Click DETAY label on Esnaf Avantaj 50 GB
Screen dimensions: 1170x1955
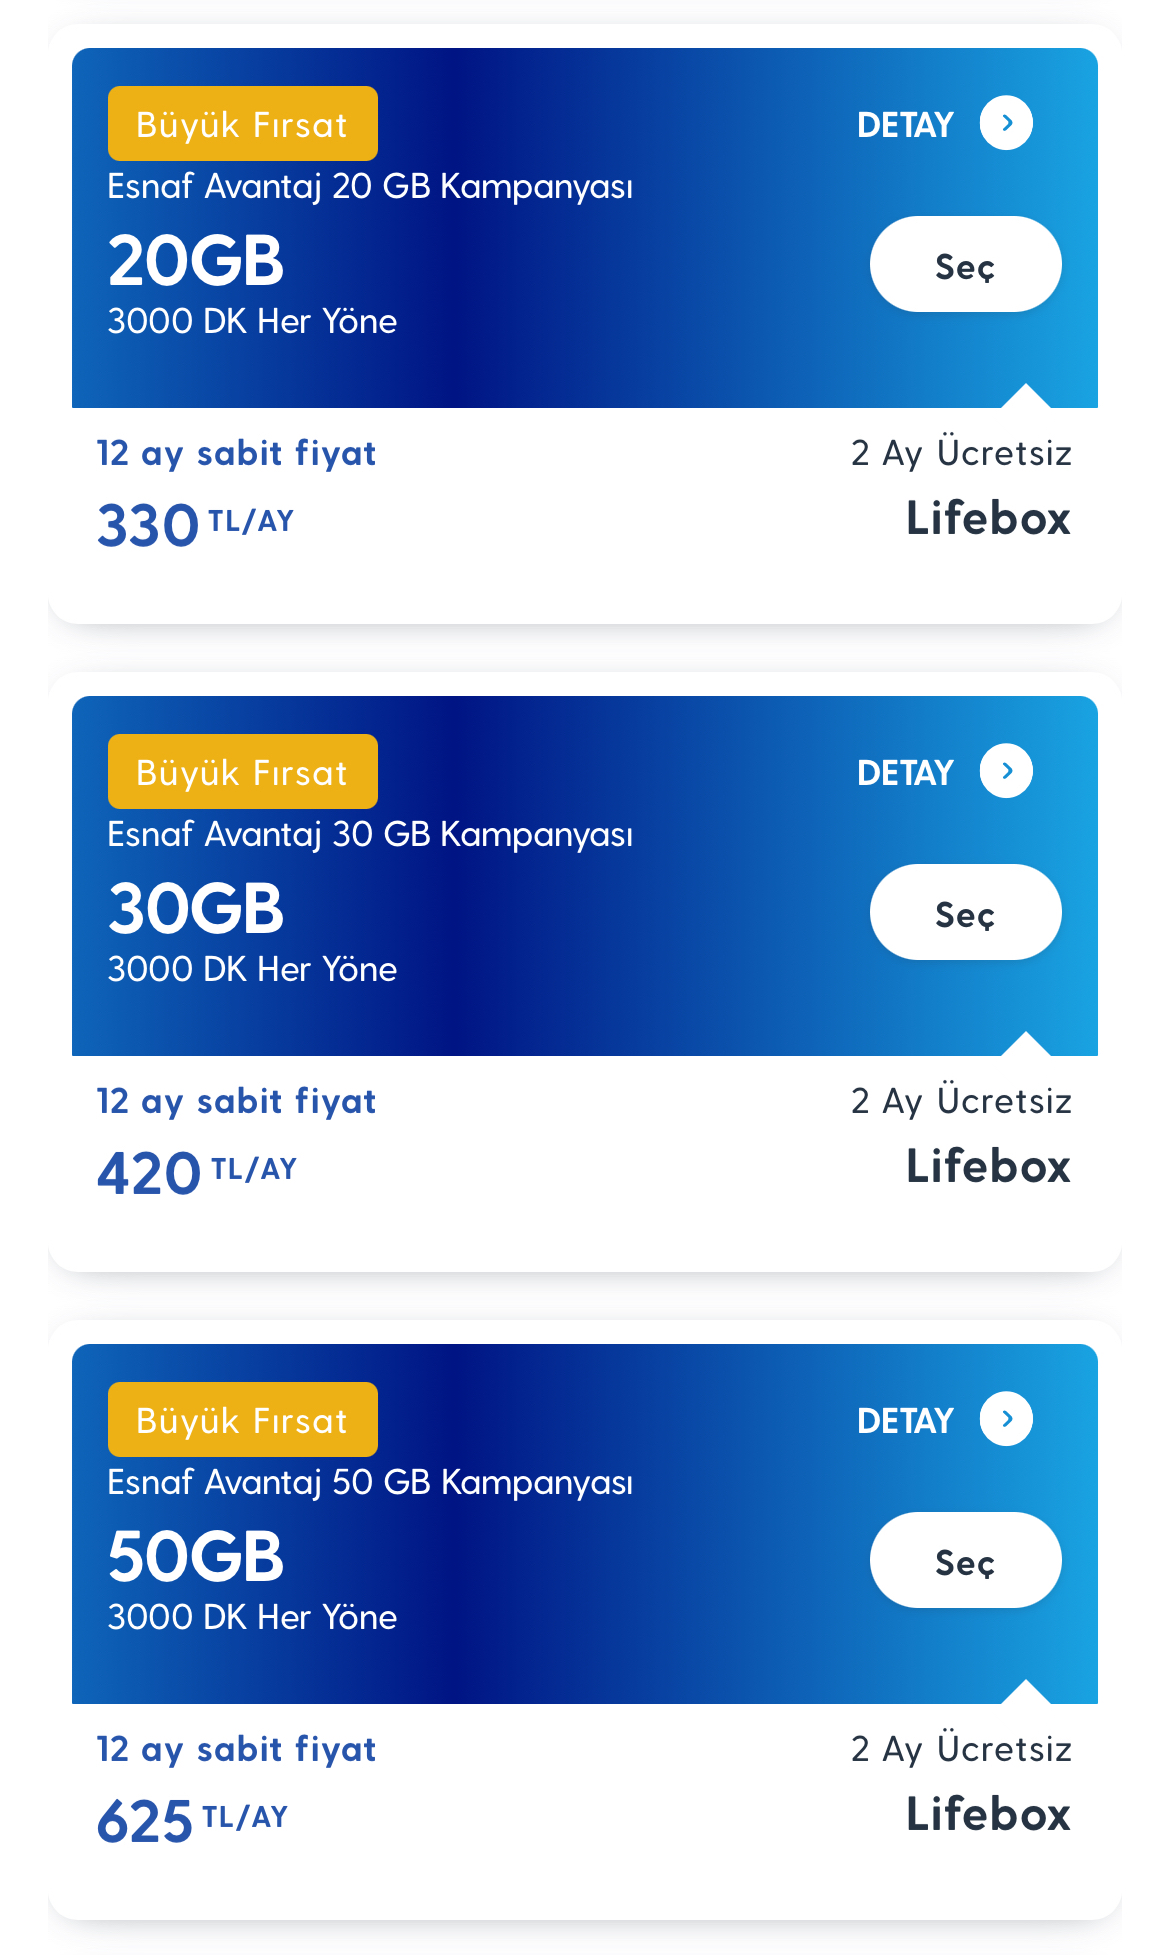click(905, 1421)
